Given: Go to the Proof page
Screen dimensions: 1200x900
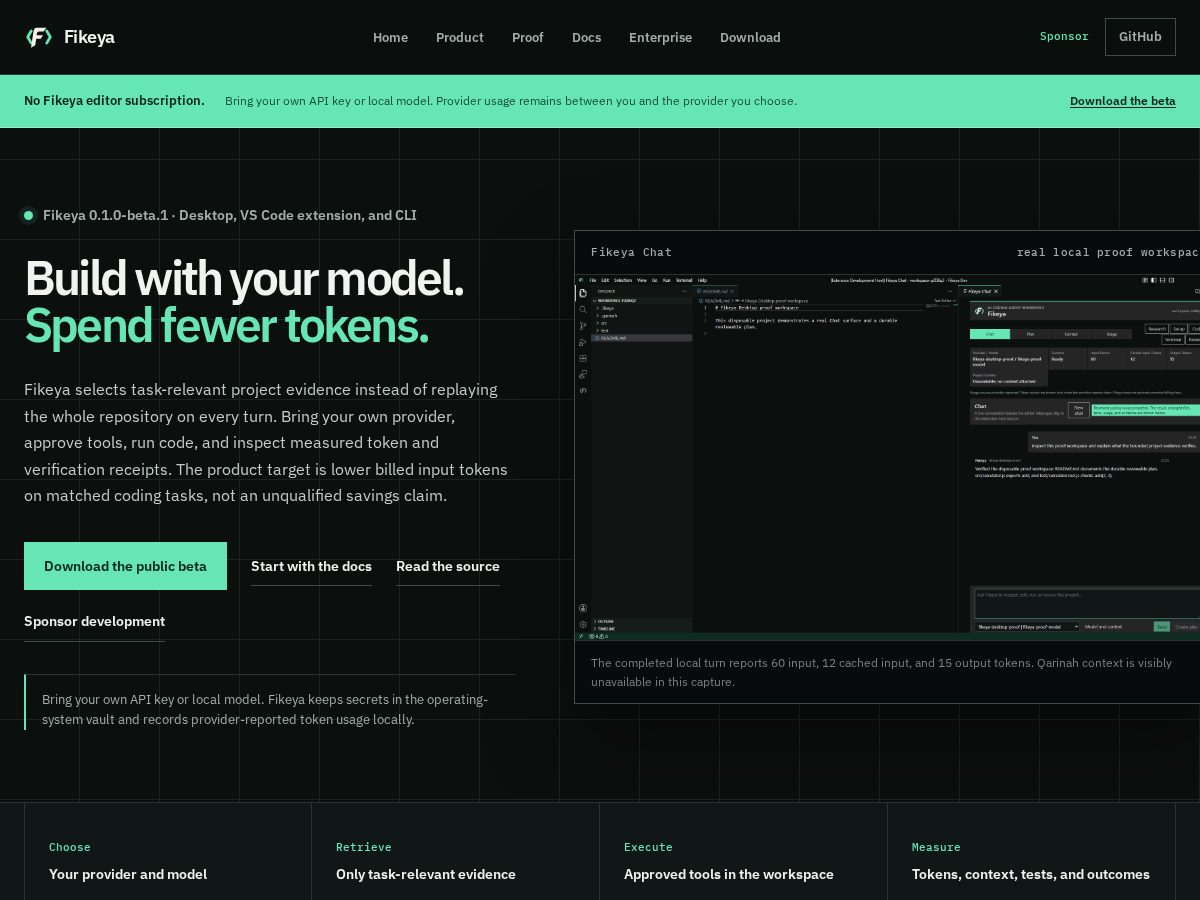Looking at the screenshot, I should pos(527,37).
